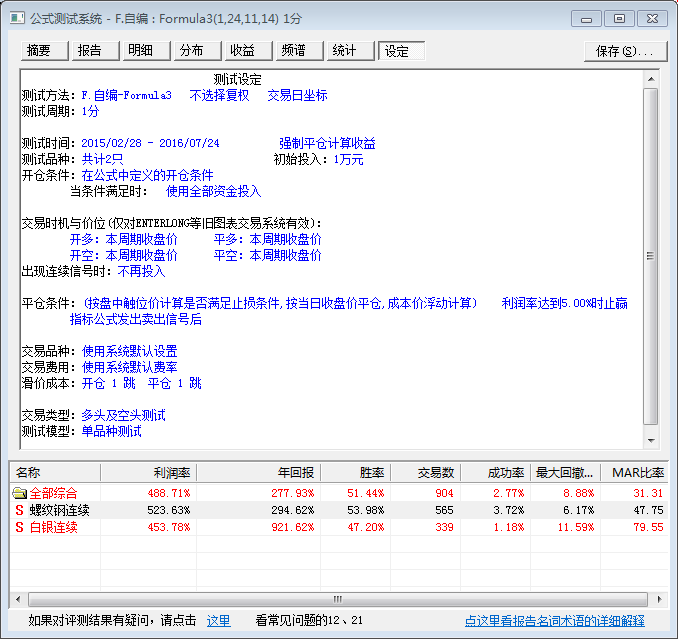
Task: Click the 不选择复权 setting text
Action: [220, 95]
